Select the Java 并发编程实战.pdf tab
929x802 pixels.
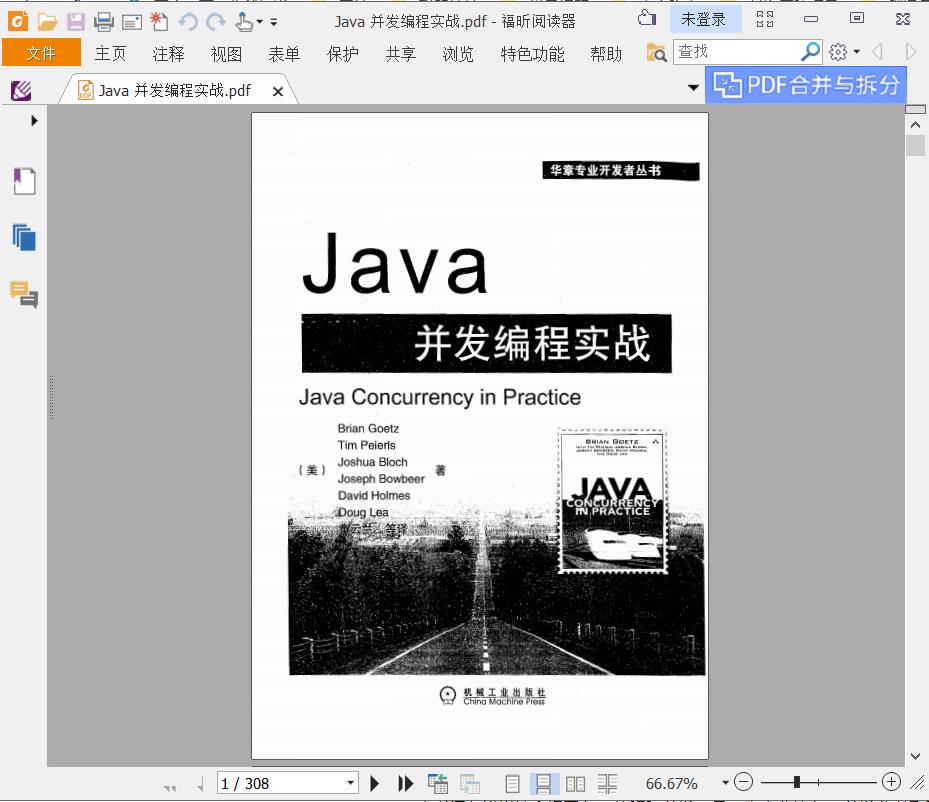(x=175, y=90)
